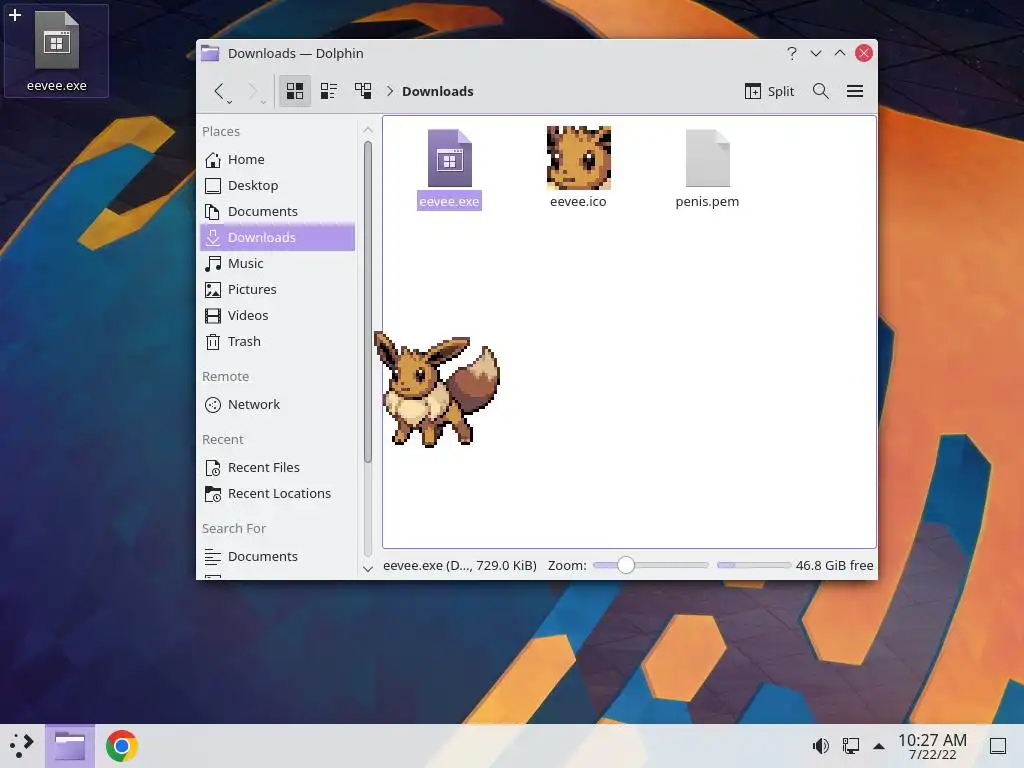Image resolution: width=1024 pixels, height=768 pixels.
Task: Click the Videos film icon
Action: pos(213,315)
